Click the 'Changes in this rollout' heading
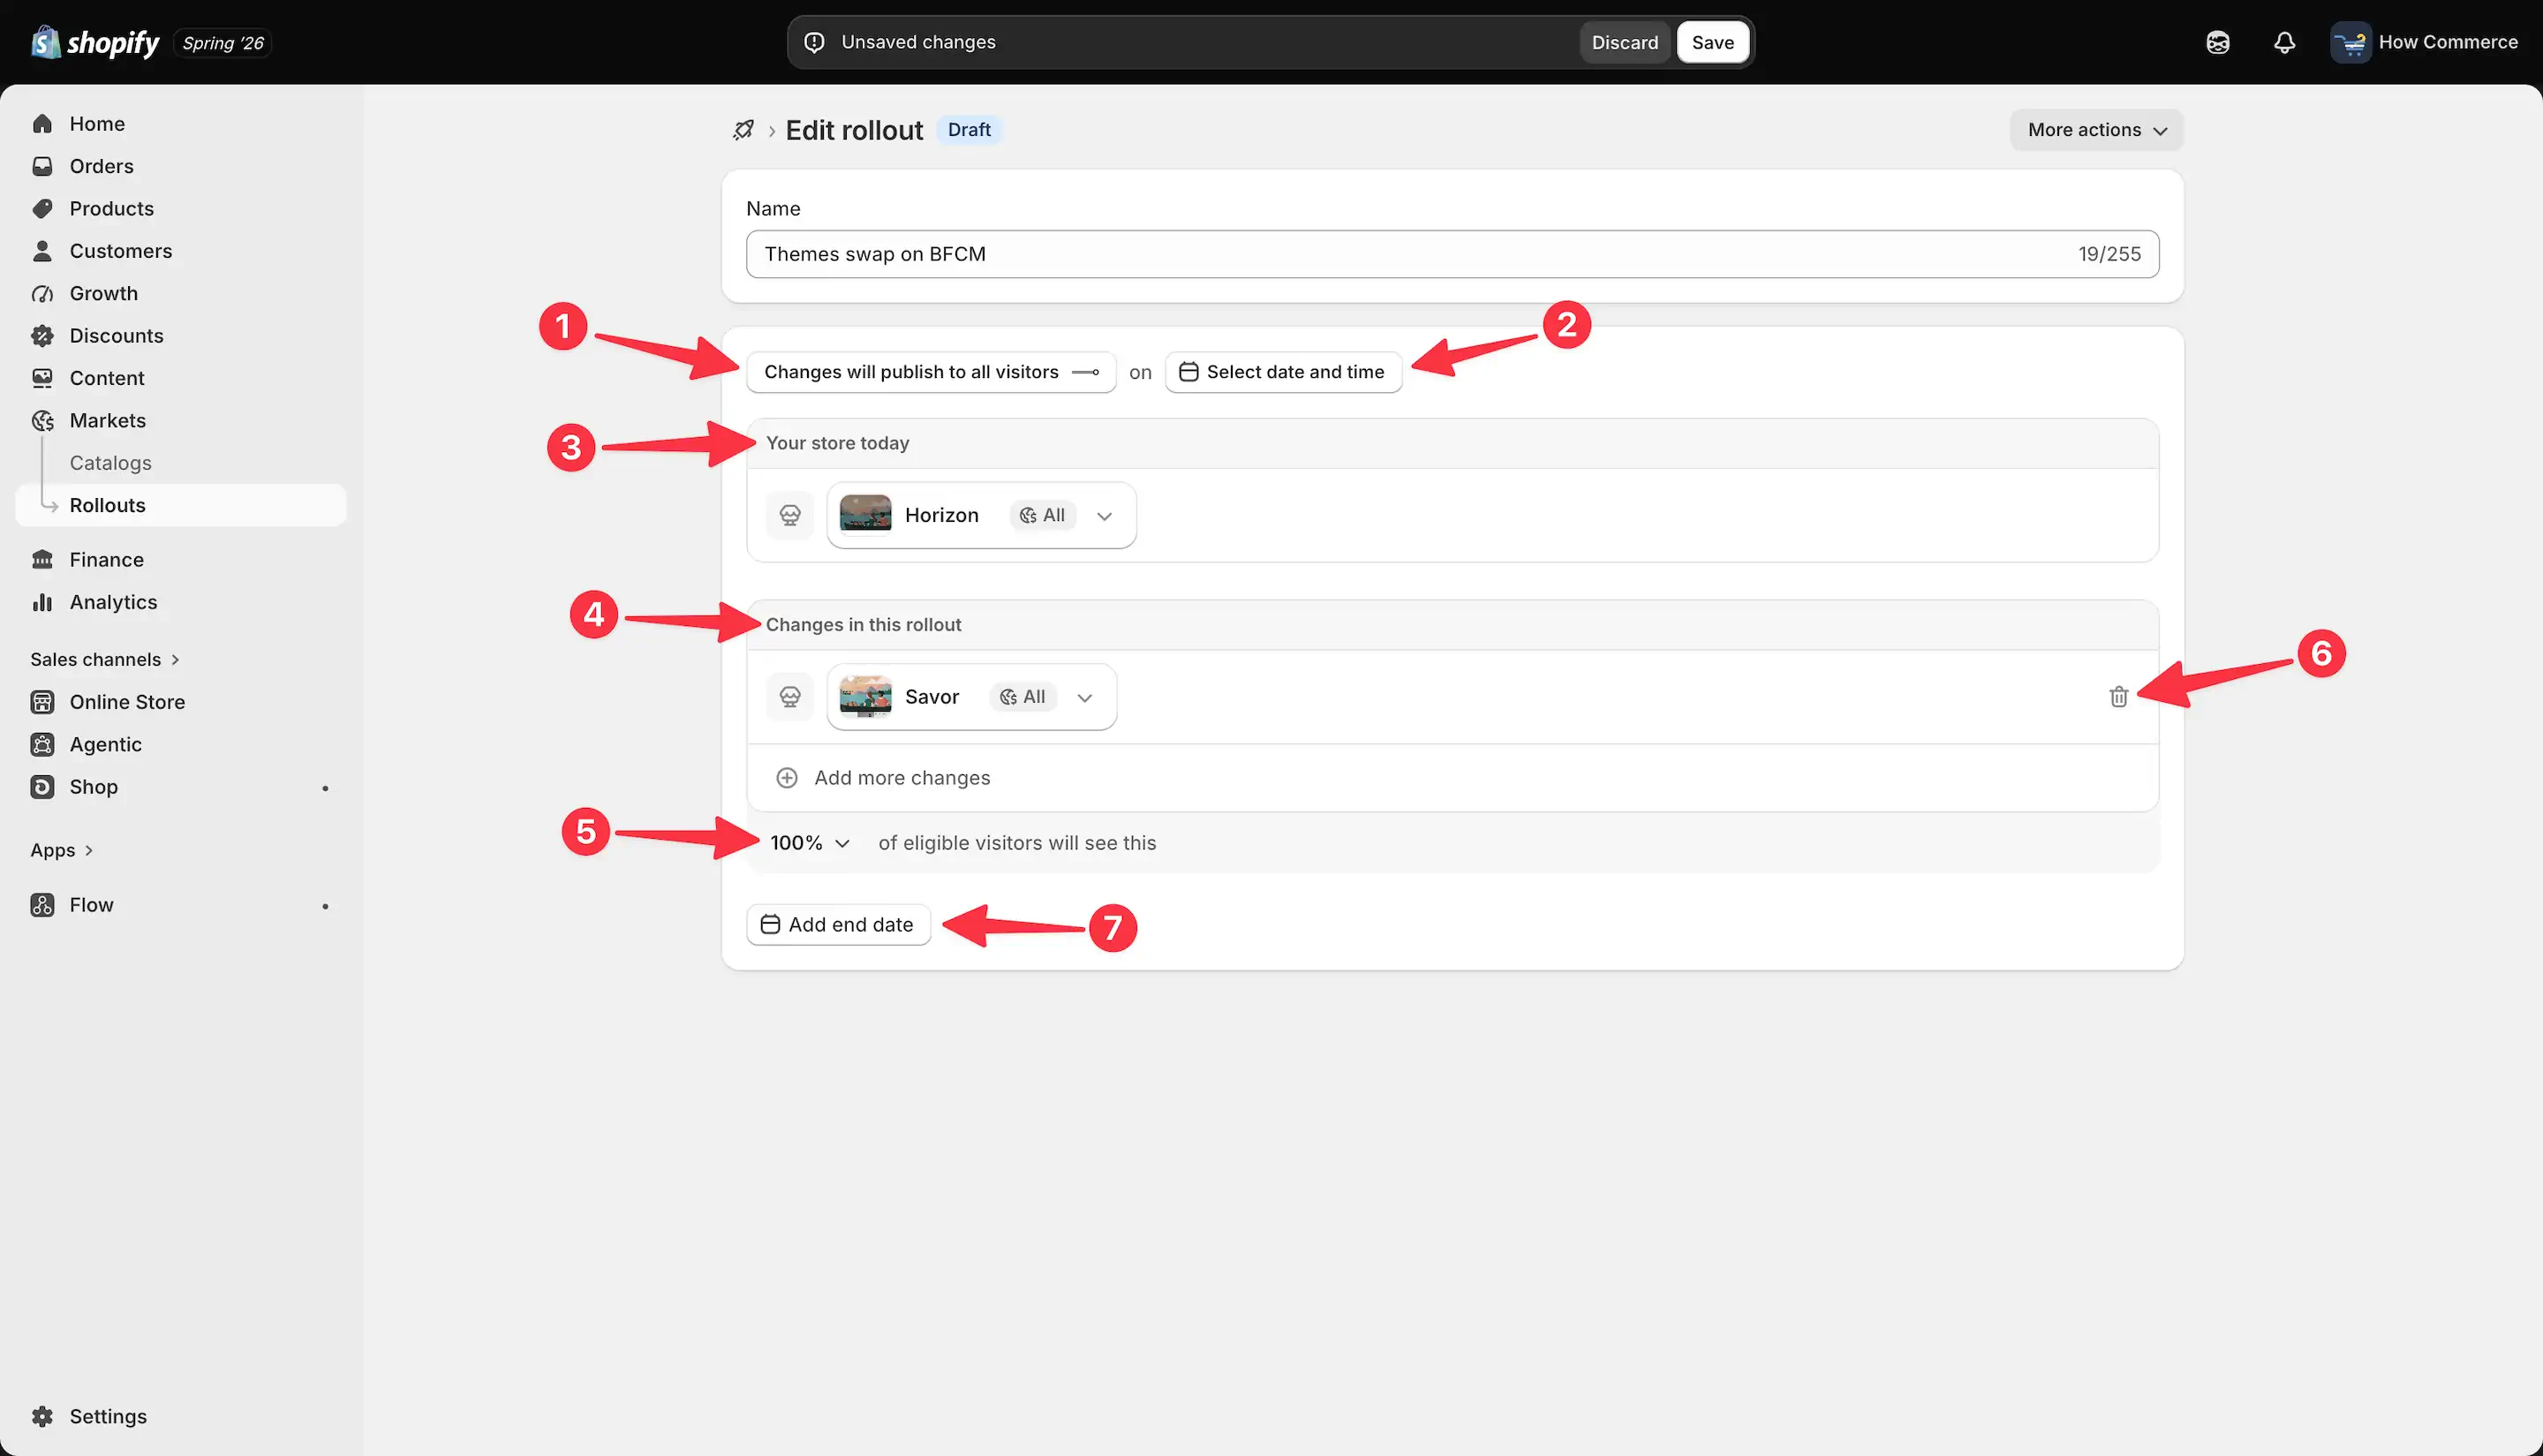Viewport: 2543px width, 1456px height. tap(863, 625)
